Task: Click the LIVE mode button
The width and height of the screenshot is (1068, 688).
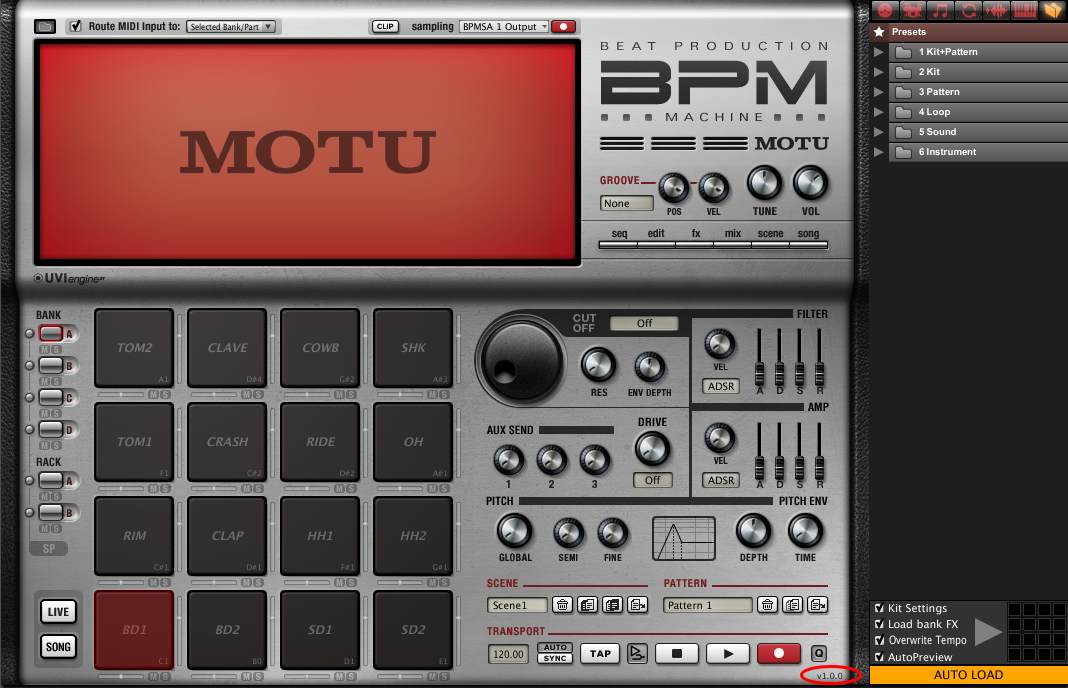Action: click(58, 612)
